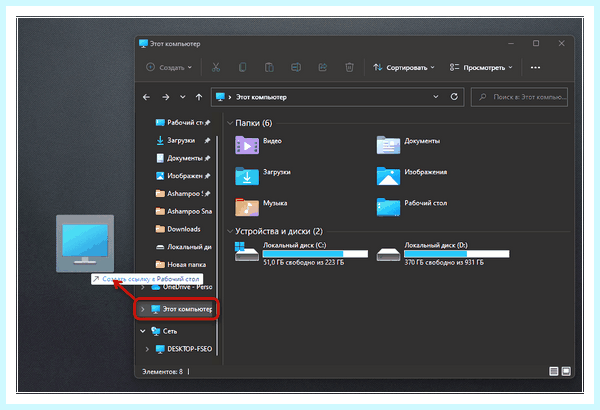Open the Создать dropdown button
The width and height of the screenshot is (600, 410).
pos(169,67)
